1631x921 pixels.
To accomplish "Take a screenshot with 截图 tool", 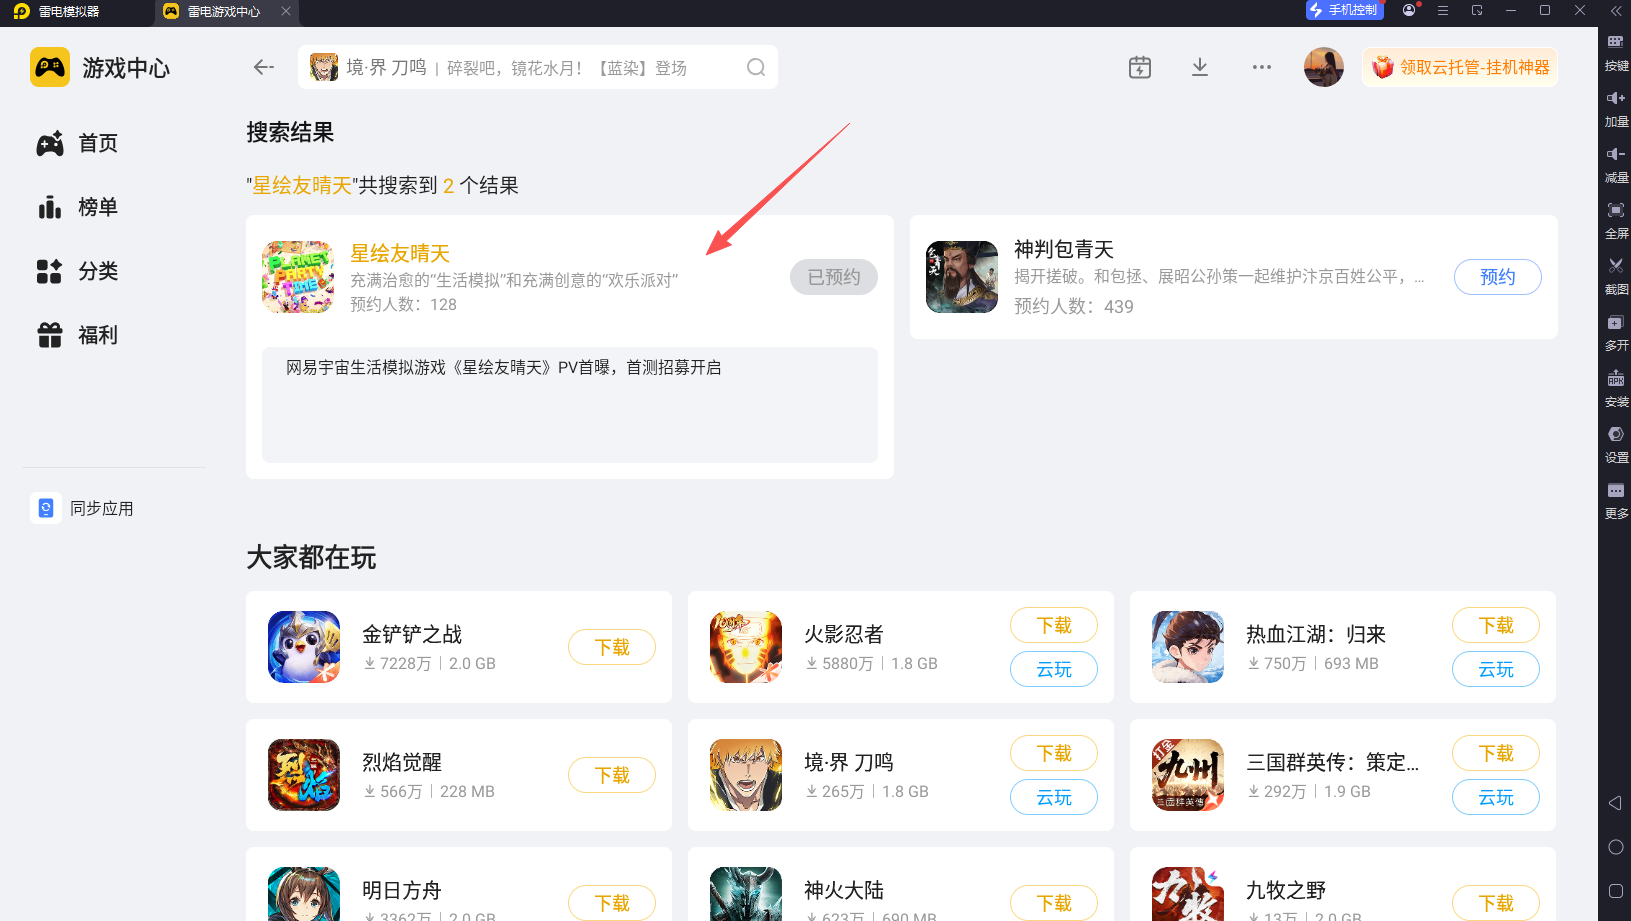I will click(x=1616, y=277).
